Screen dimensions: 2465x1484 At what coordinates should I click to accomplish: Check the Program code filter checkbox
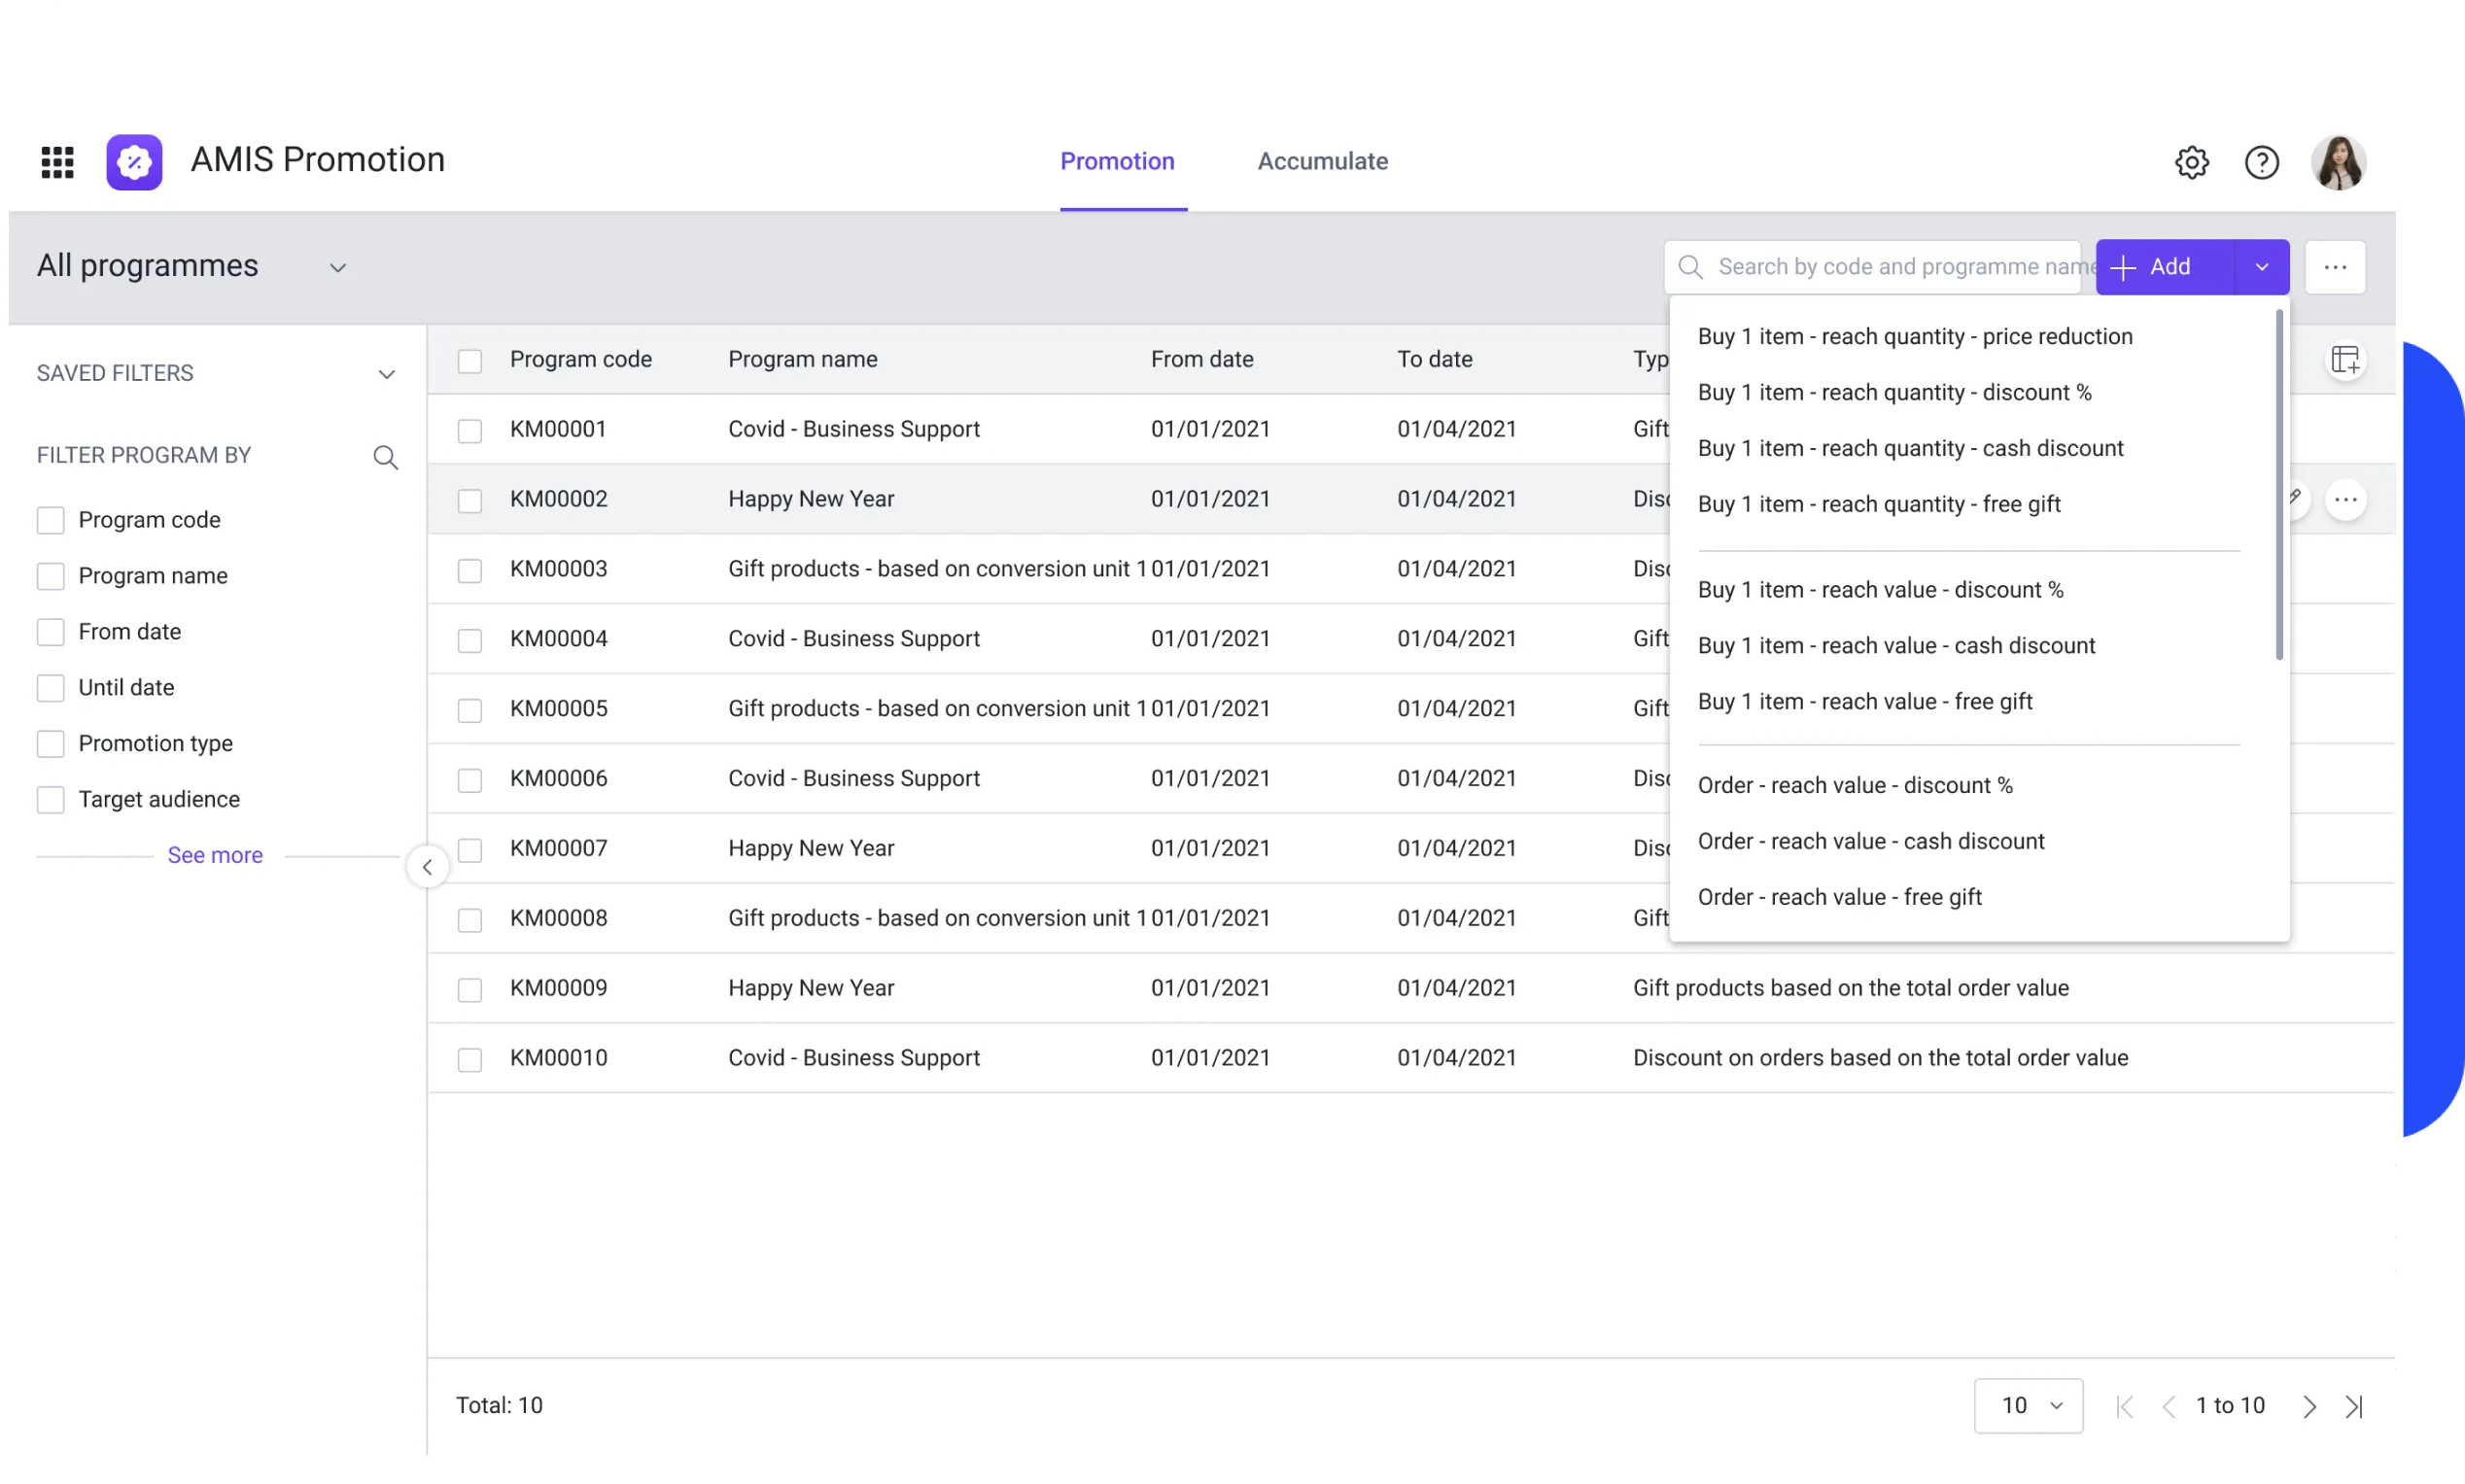(50, 520)
